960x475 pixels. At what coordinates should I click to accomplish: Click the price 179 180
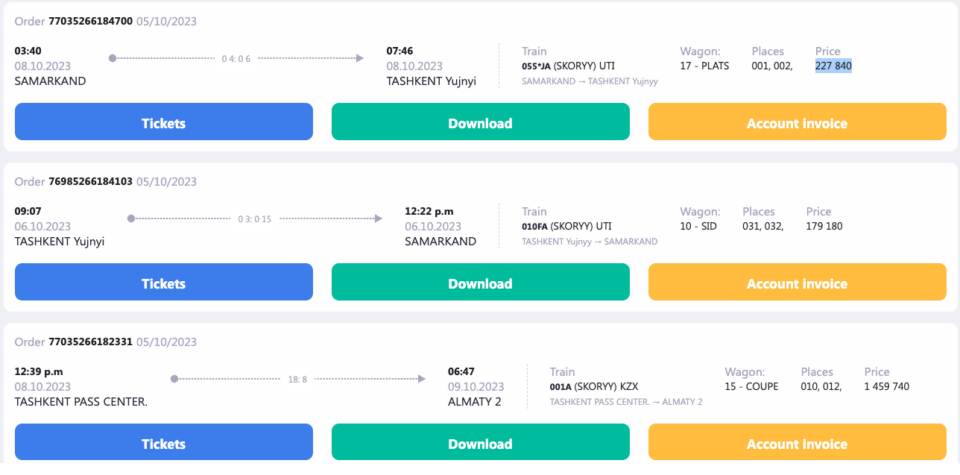pos(824,226)
